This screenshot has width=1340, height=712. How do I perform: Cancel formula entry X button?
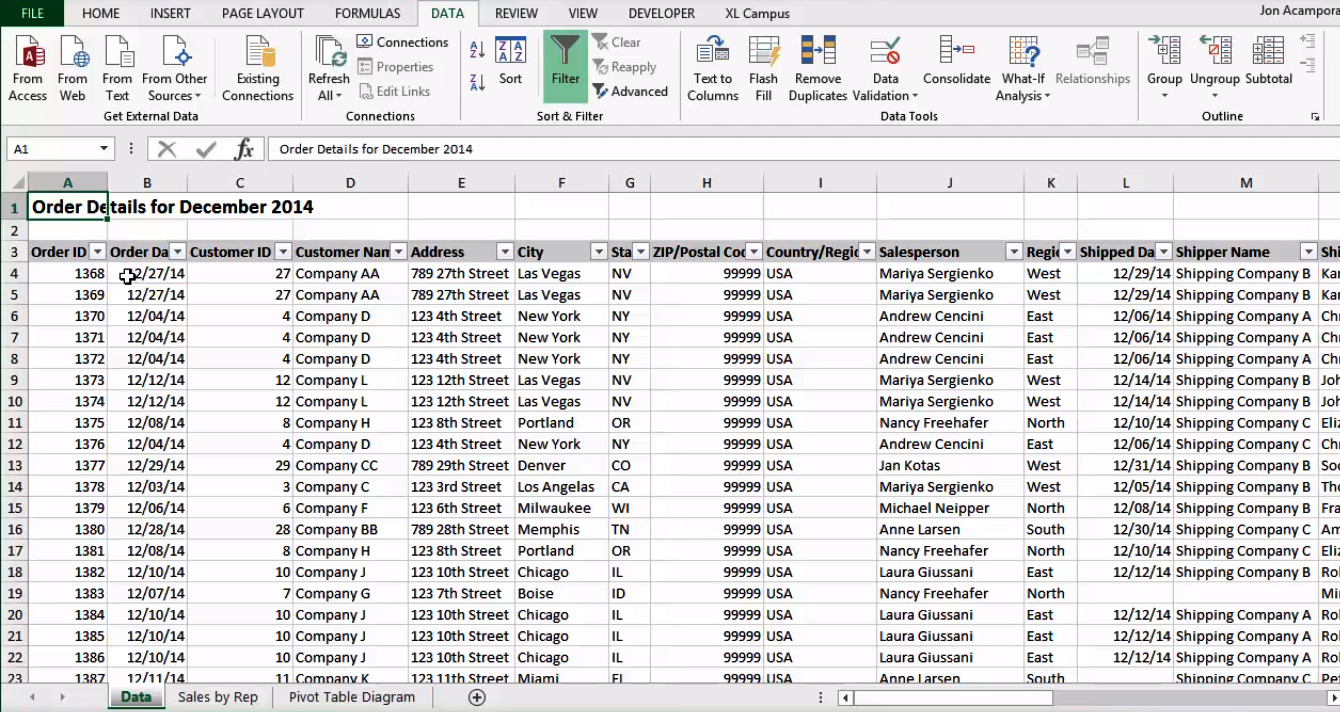[167, 149]
